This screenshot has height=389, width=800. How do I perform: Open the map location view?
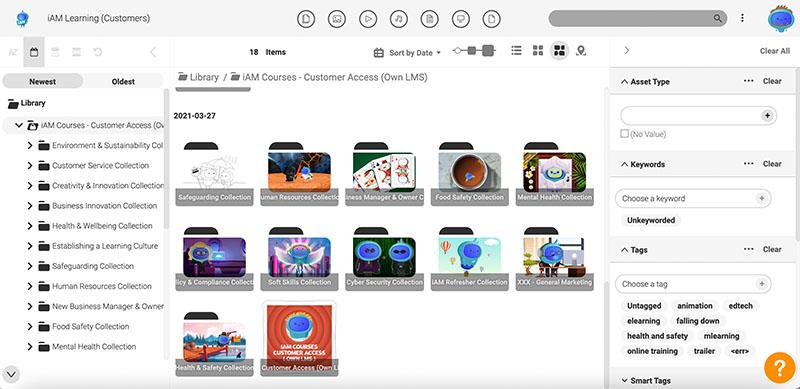[581, 51]
